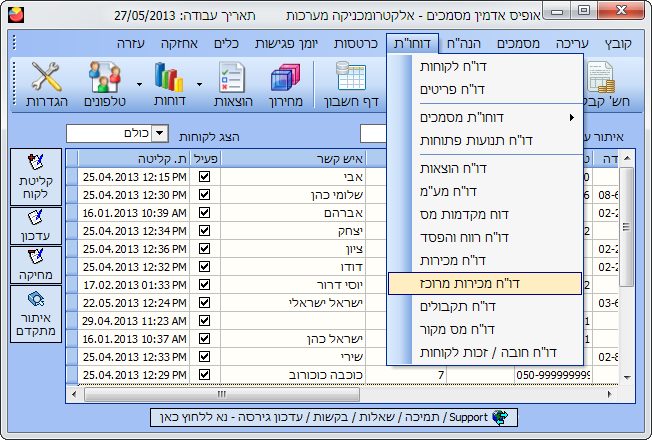
Task: Select דו"ח רווח והפסד menu entry
Action: point(485,237)
